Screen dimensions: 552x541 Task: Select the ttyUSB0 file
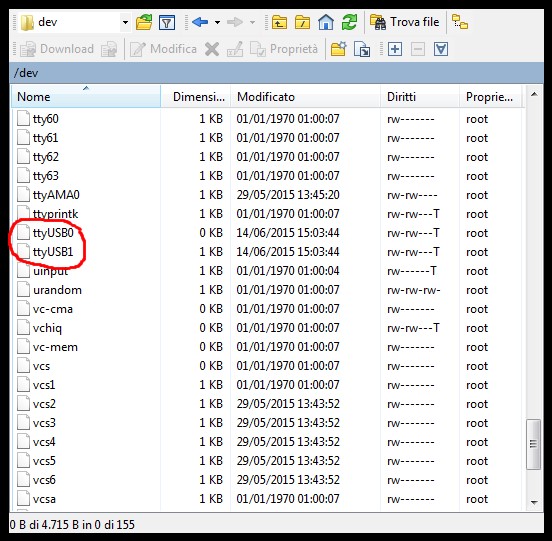pos(53,233)
